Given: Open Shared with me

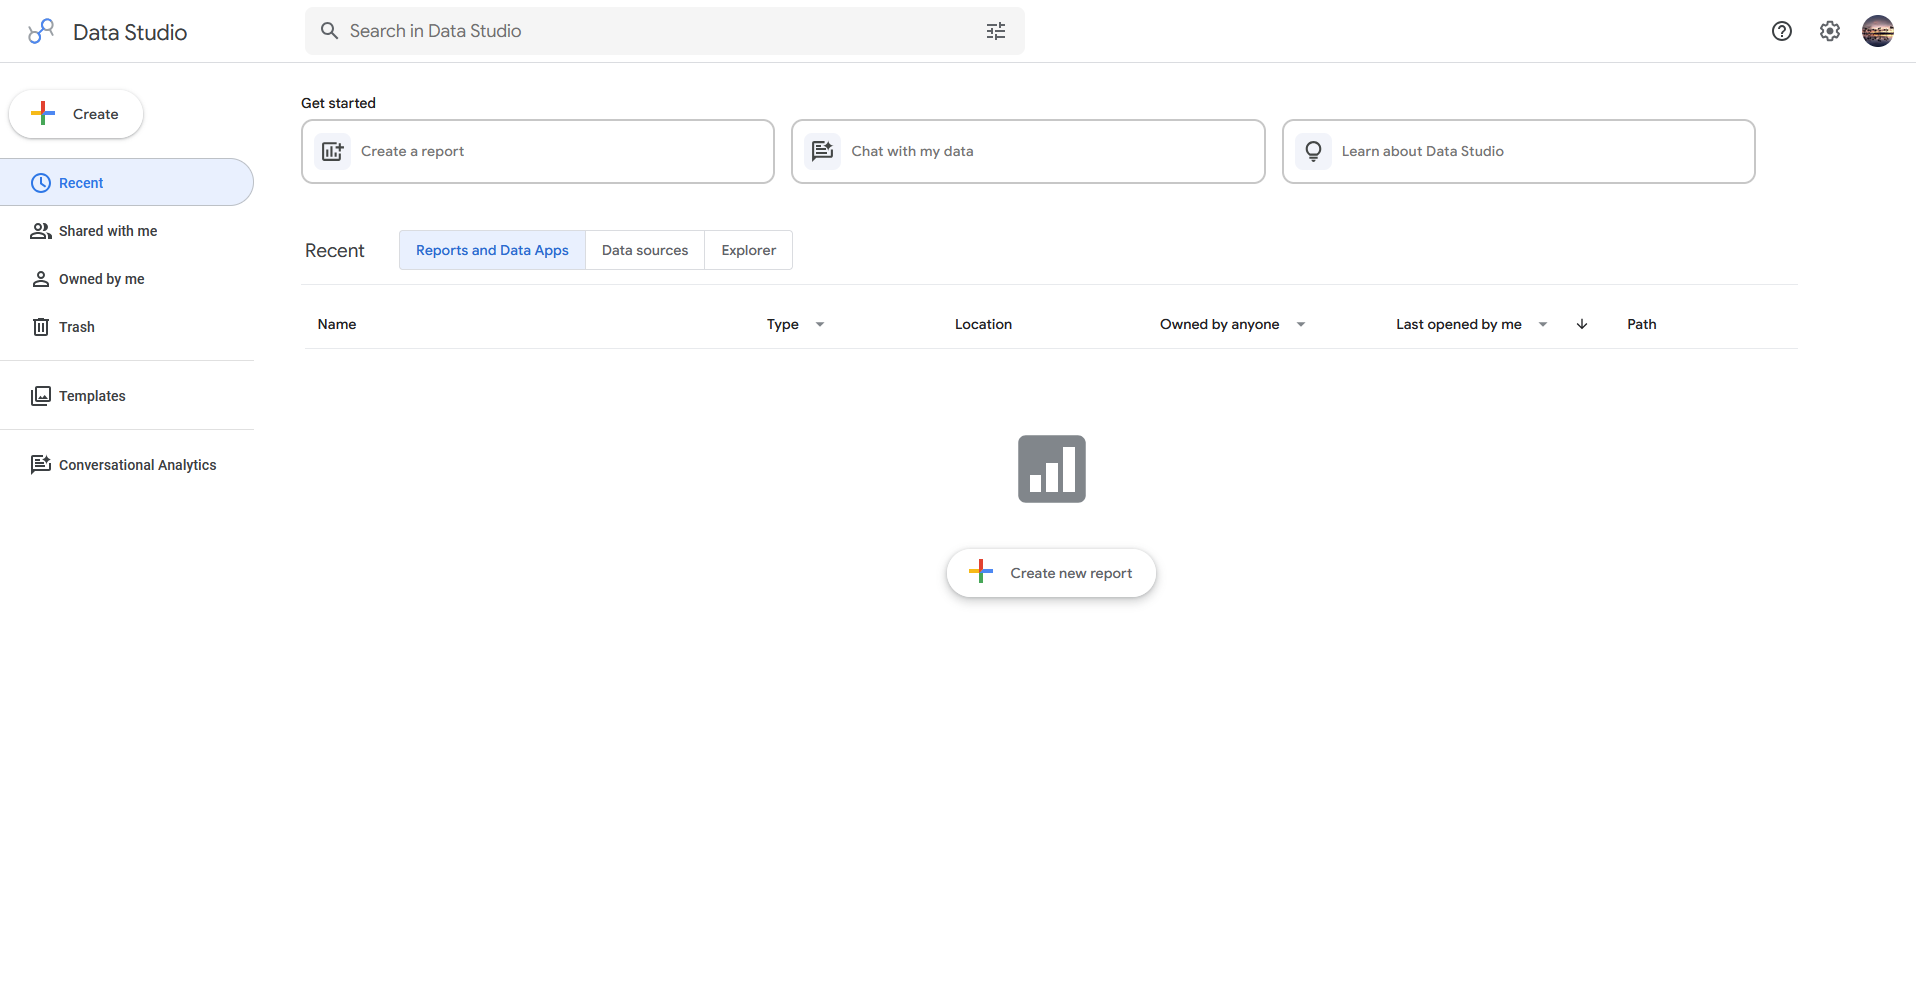Looking at the screenshot, I should coord(127,231).
